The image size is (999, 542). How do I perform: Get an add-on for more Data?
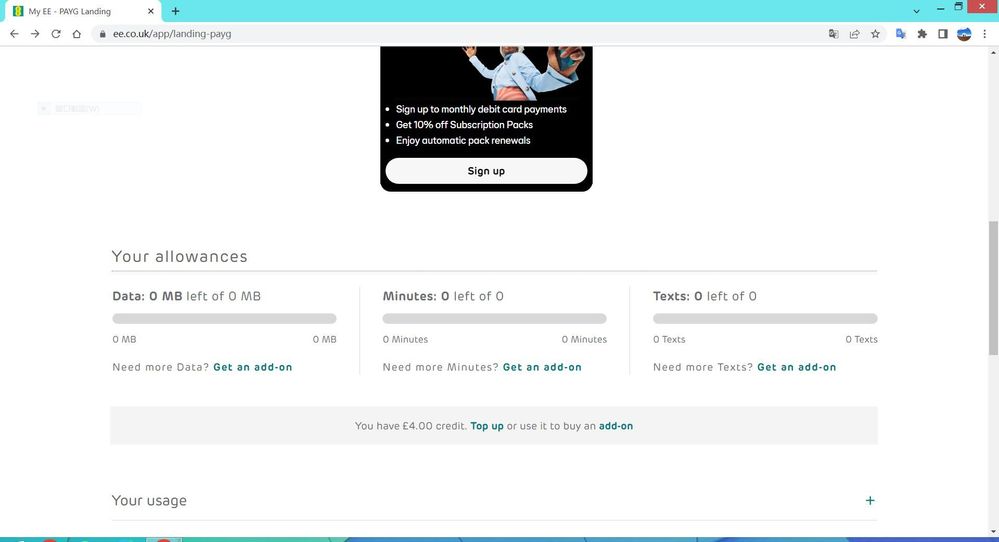(252, 367)
